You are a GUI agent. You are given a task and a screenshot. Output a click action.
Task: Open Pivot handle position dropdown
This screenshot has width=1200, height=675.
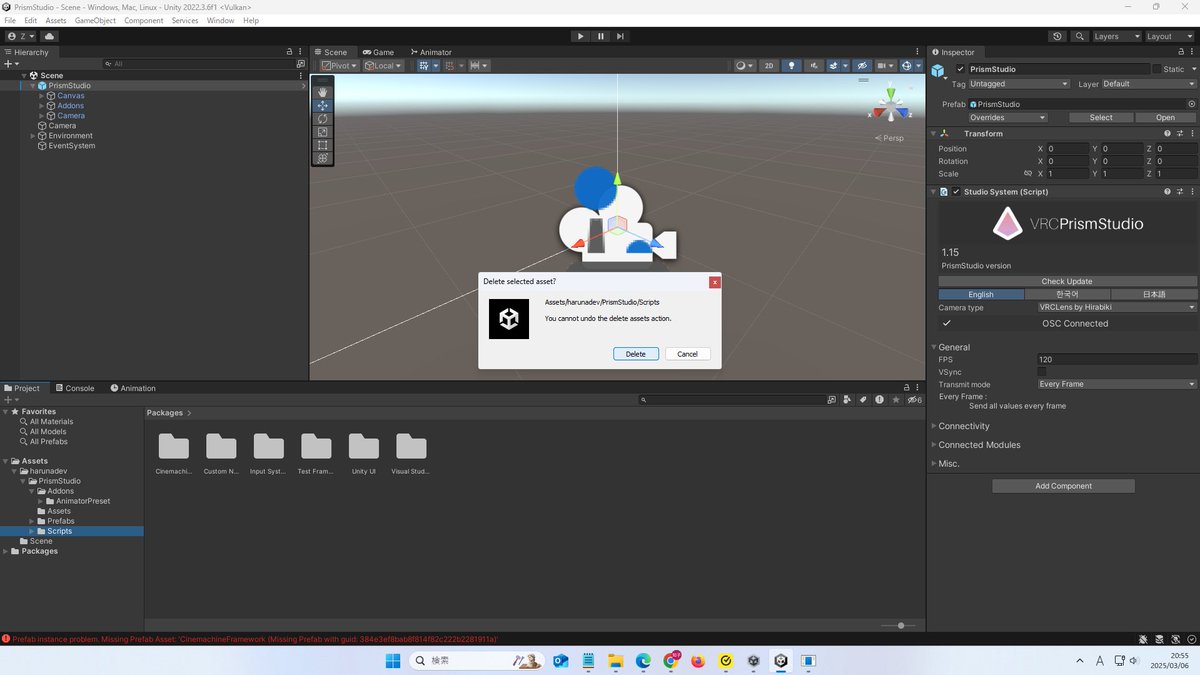point(340,65)
